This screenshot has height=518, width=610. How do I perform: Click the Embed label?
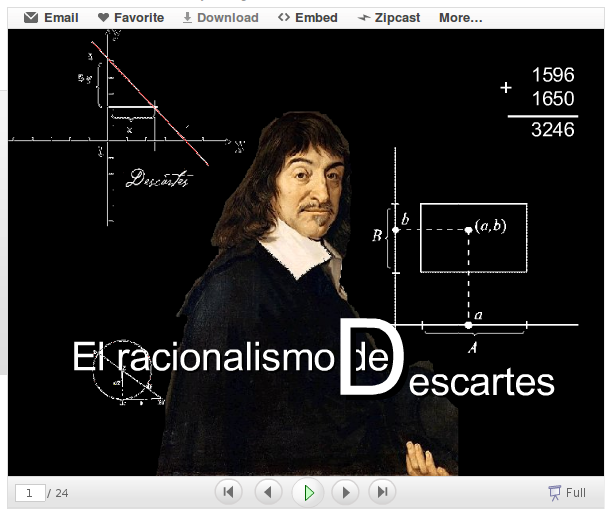[x=316, y=18]
